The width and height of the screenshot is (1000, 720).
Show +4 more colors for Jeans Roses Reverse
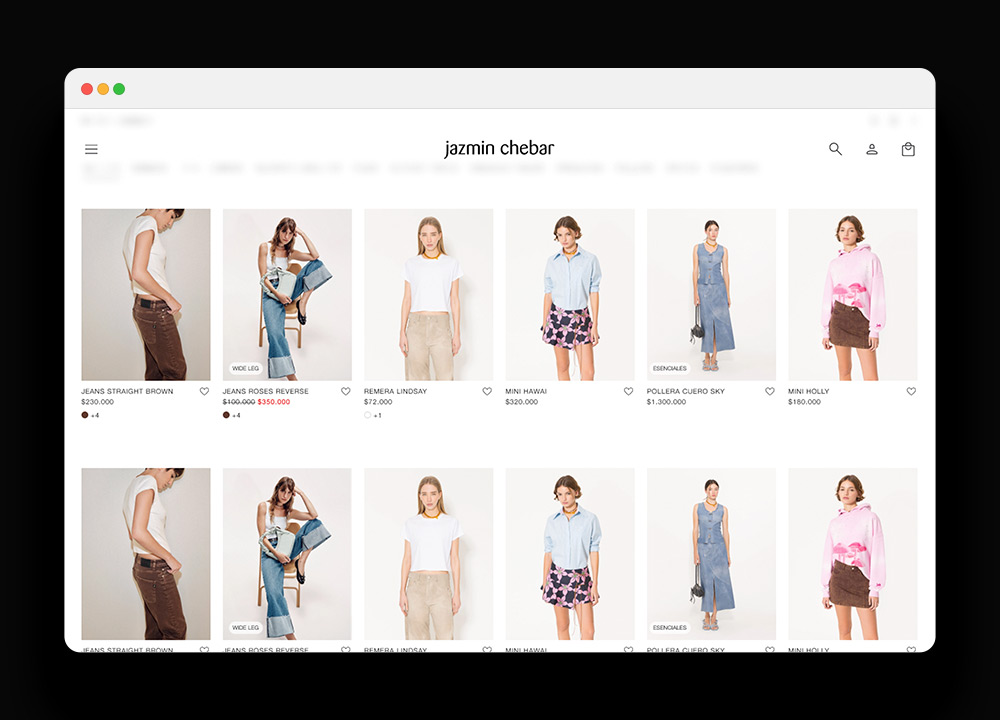point(237,415)
